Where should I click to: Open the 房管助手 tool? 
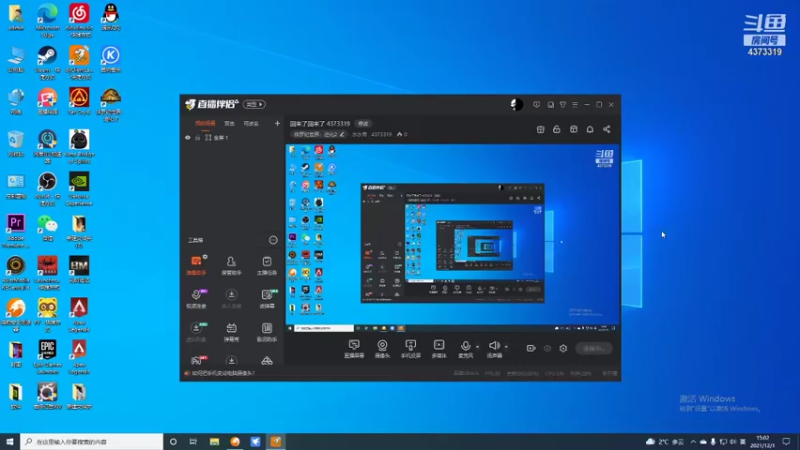click(x=231, y=265)
